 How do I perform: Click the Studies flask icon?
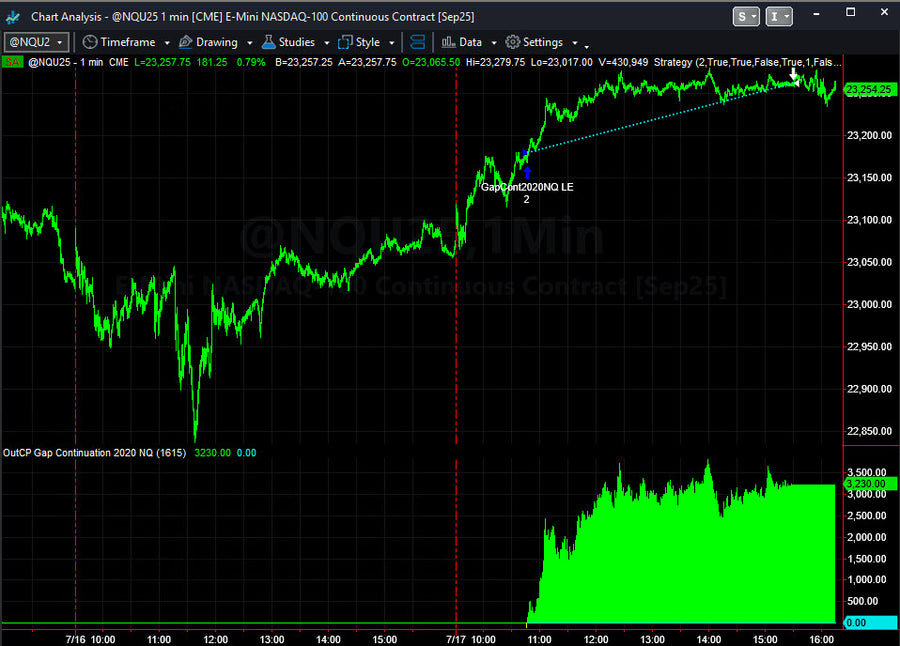point(268,42)
